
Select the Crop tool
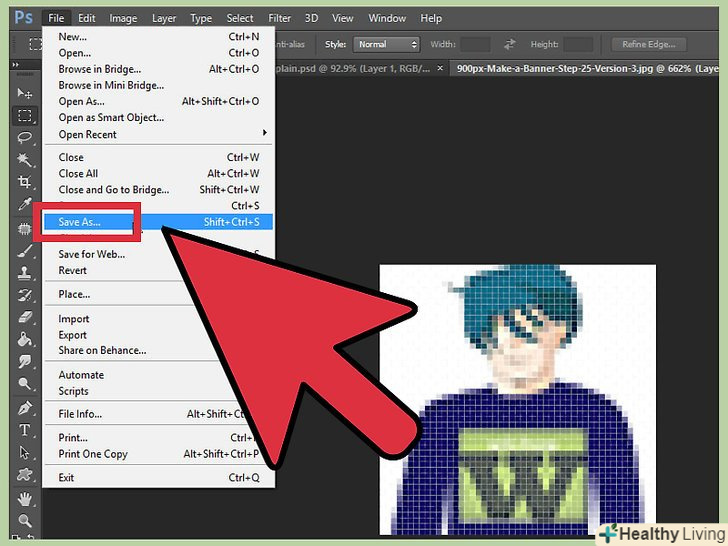tap(25, 182)
